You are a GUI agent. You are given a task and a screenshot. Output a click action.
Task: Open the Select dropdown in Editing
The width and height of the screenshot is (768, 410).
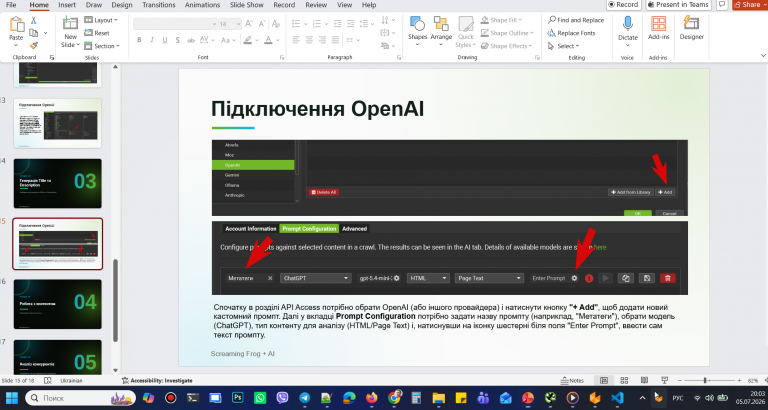[x=564, y=46]
